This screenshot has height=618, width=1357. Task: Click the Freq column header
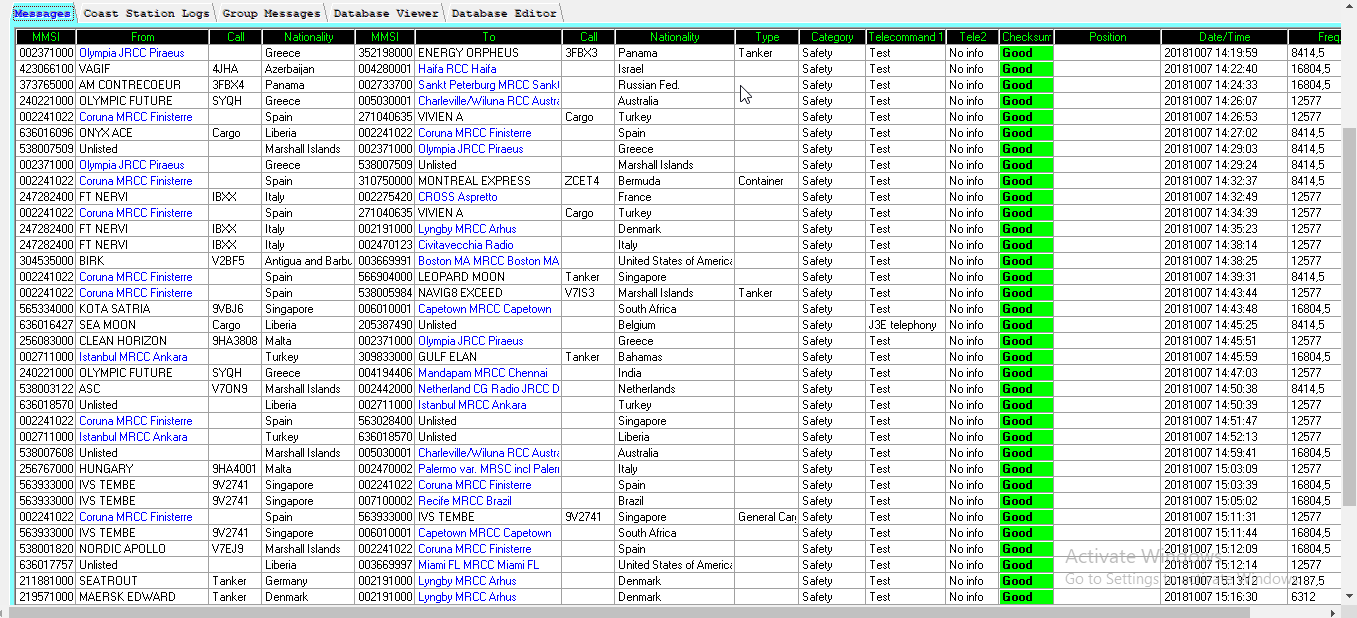point(1314,37)
